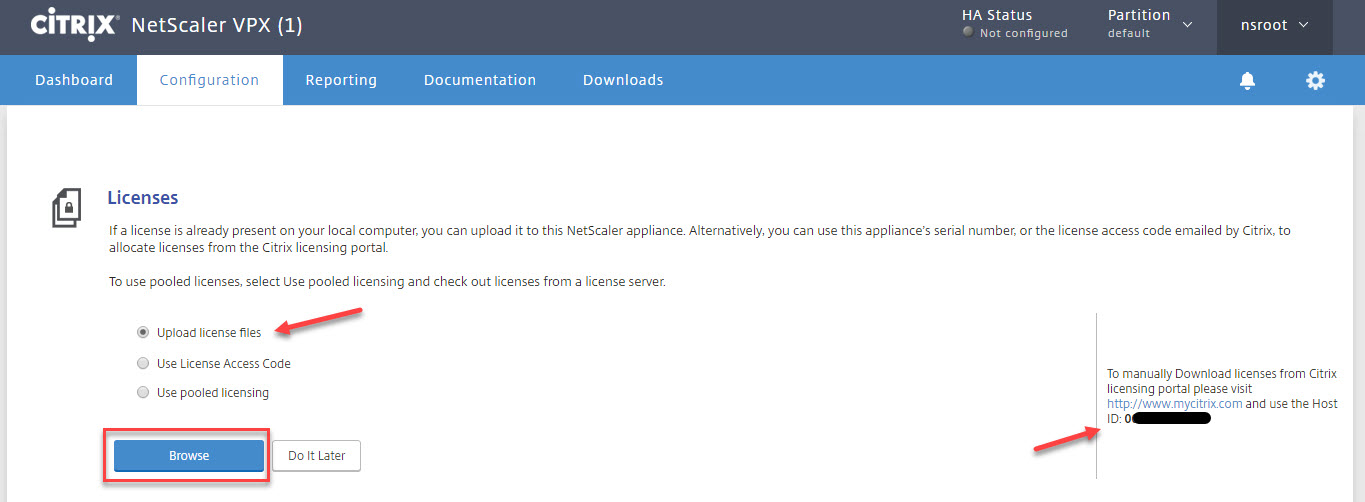
Task: Open the Downloads tab
Action: click(623, 80)
